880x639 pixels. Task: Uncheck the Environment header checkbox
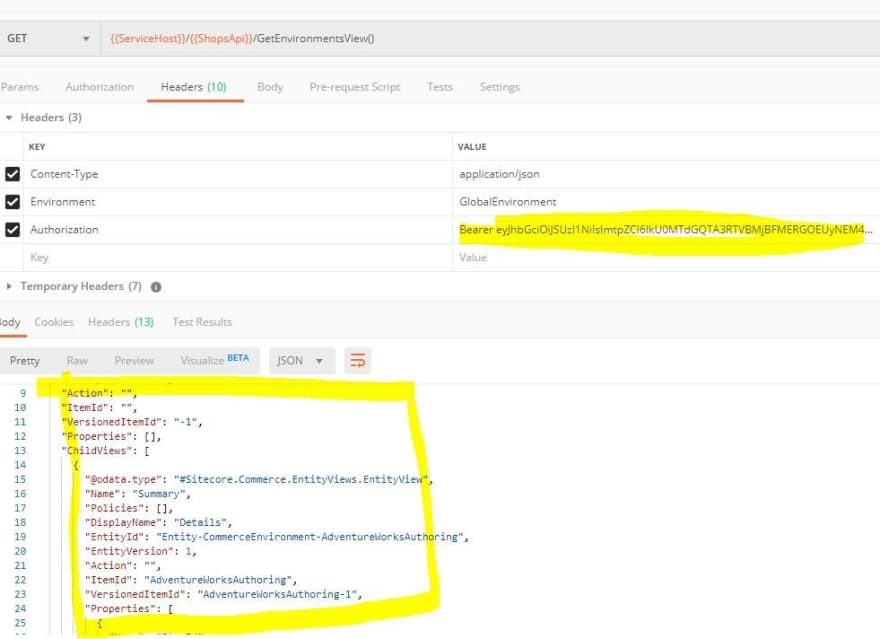tap(12, 201)
